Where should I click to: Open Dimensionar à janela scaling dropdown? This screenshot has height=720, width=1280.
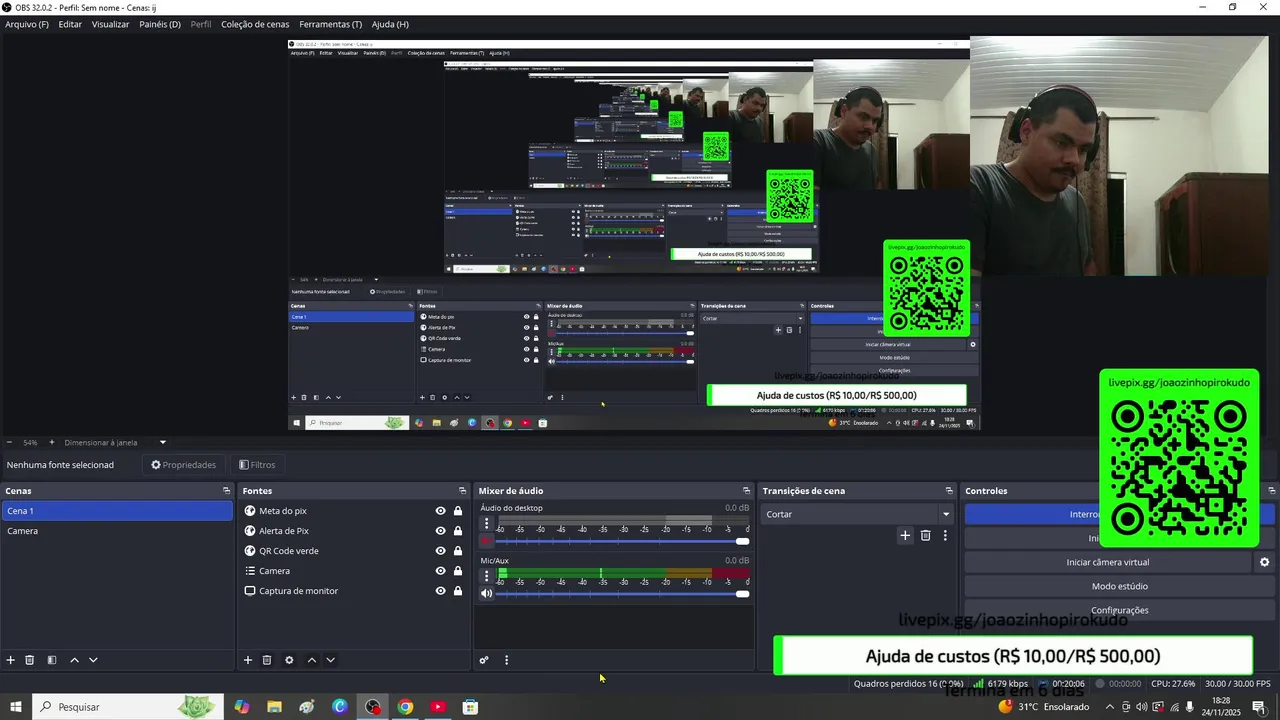coord(163,442)
